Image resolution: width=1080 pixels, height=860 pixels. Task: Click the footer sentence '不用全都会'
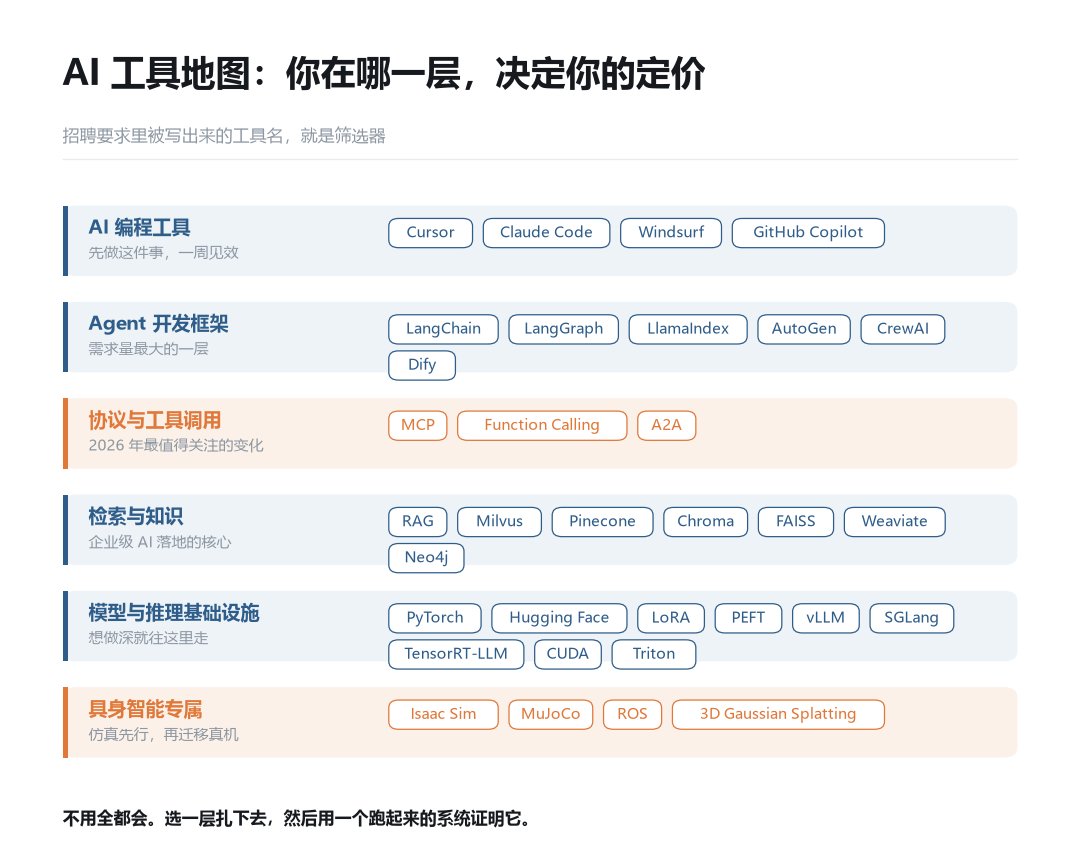tap(105, 819)
